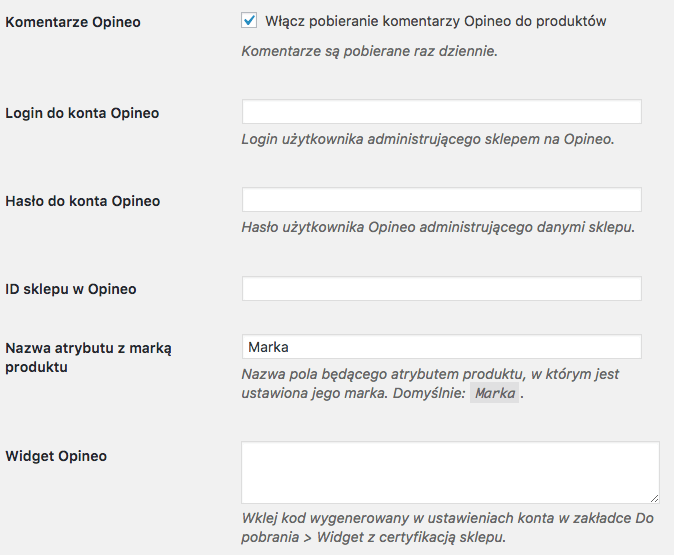Click into the field containing 'Marka'
Viewport: 674px width, 555px height.
click(x=441, y=346)
